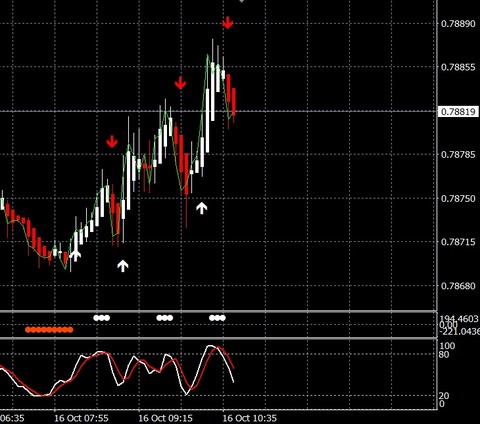The height and width of the screenshot is (424, 480).
Task: Select white buy arrow near 0.78750 level
Action: (x=202, y=208)
